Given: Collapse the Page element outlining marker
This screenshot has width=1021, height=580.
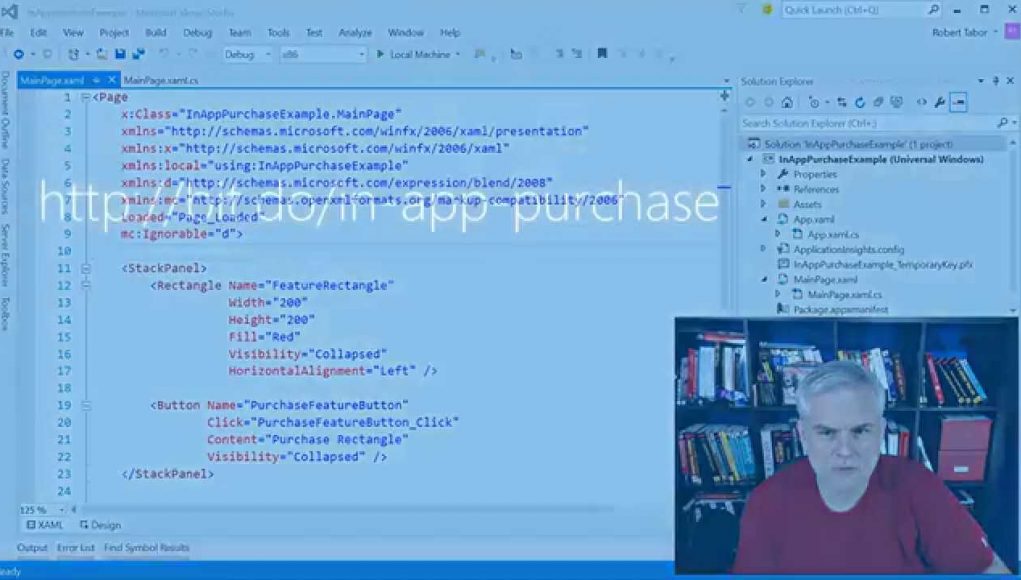Looking at the screenshot, I should tap(85, 98).
